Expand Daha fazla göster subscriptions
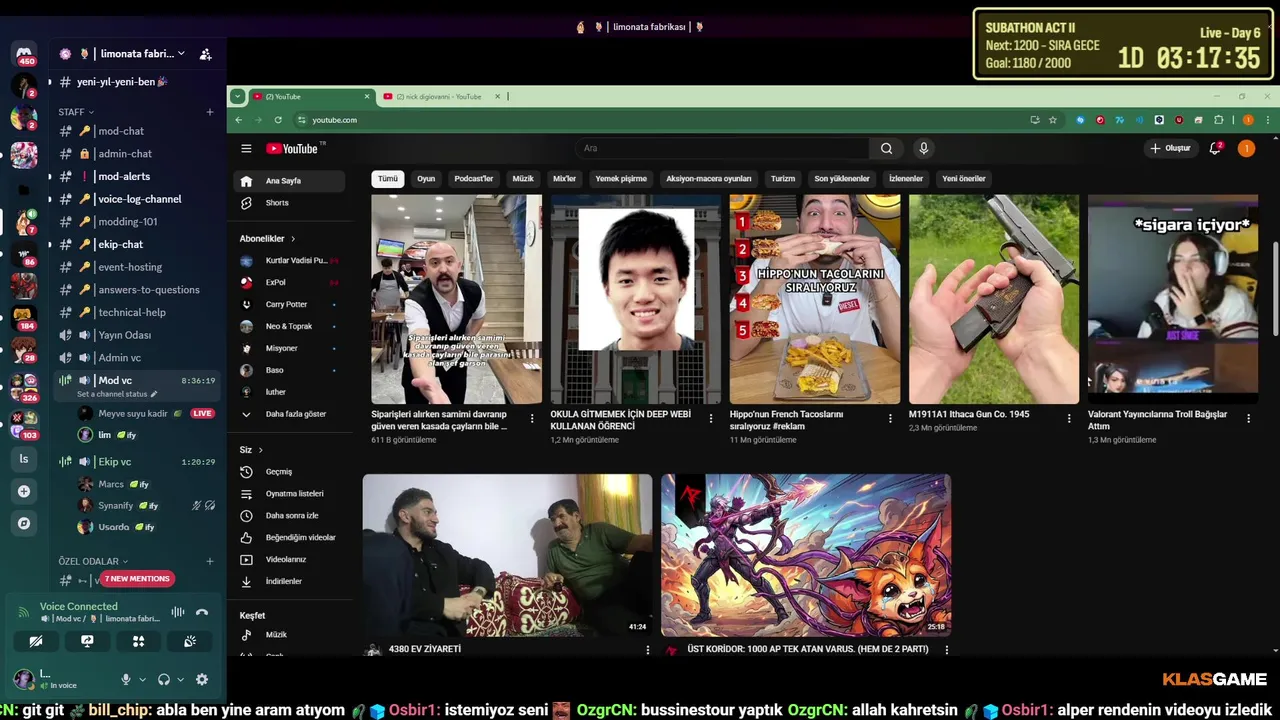This screenshot has height=720, width=1280. [x=290, y=414]
